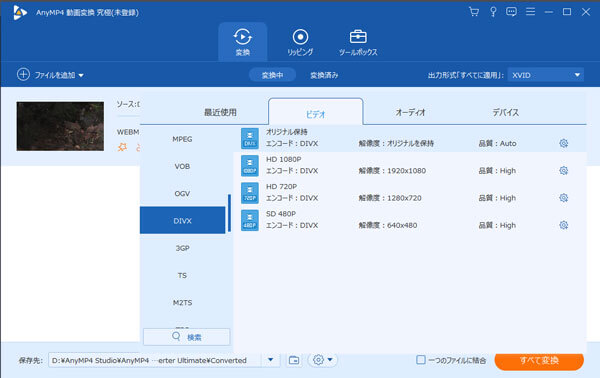Viewport: 600px width, 378px height.
Task: Click the HD 1080P preset icon
Action: pyautogui.click(x=250, y=165)
